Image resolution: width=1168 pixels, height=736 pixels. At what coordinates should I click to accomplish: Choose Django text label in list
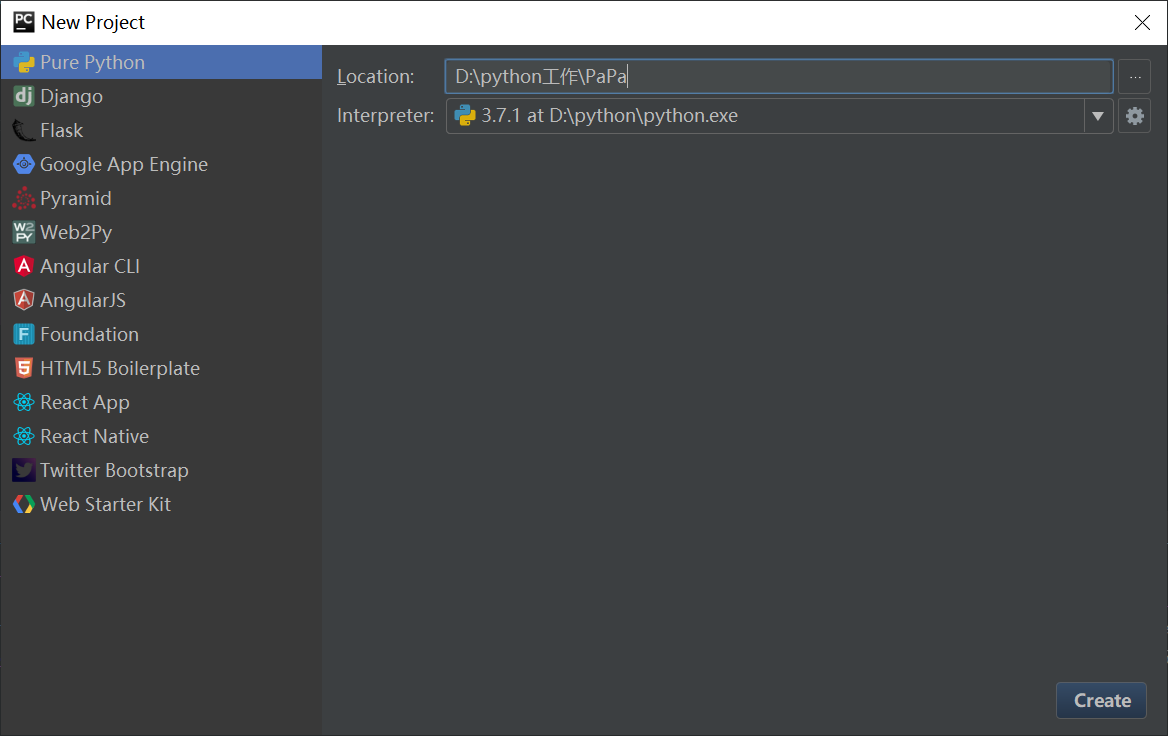pyautogui.click(x=72, y=96)
